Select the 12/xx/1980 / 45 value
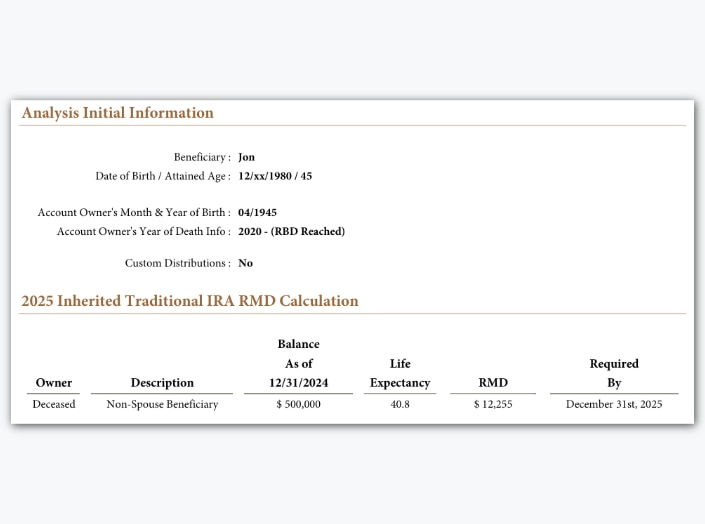This screenshot has width=705, height=524. (275, 176)
